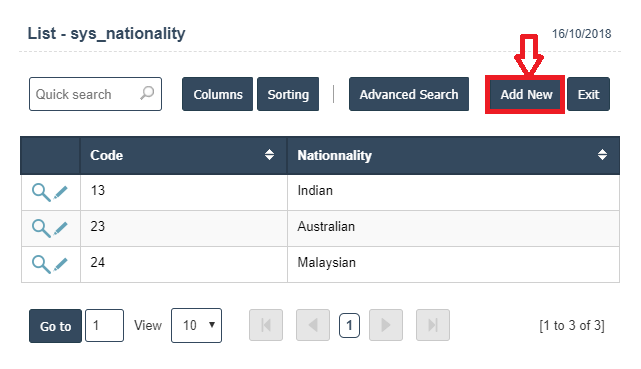This screenshot has height=369, width=641.
Task: Open magnifier icon for Australian row
Action: (x=41, y=228)
